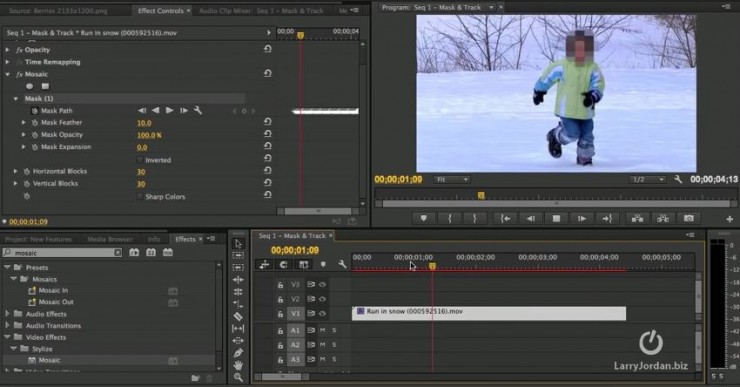740x387 pixels.
Task: Select the Zoom magnifier tool
Action: (x=238, y=377)
